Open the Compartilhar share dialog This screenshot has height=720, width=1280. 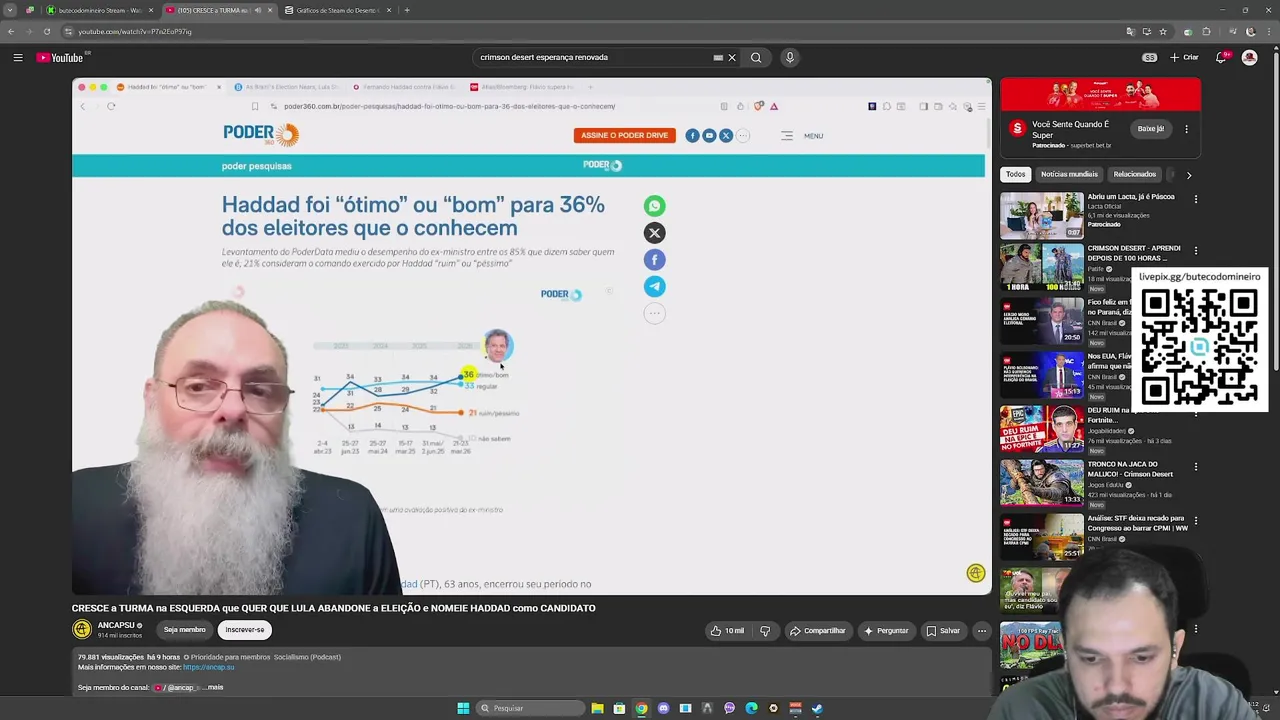point(818,631)
